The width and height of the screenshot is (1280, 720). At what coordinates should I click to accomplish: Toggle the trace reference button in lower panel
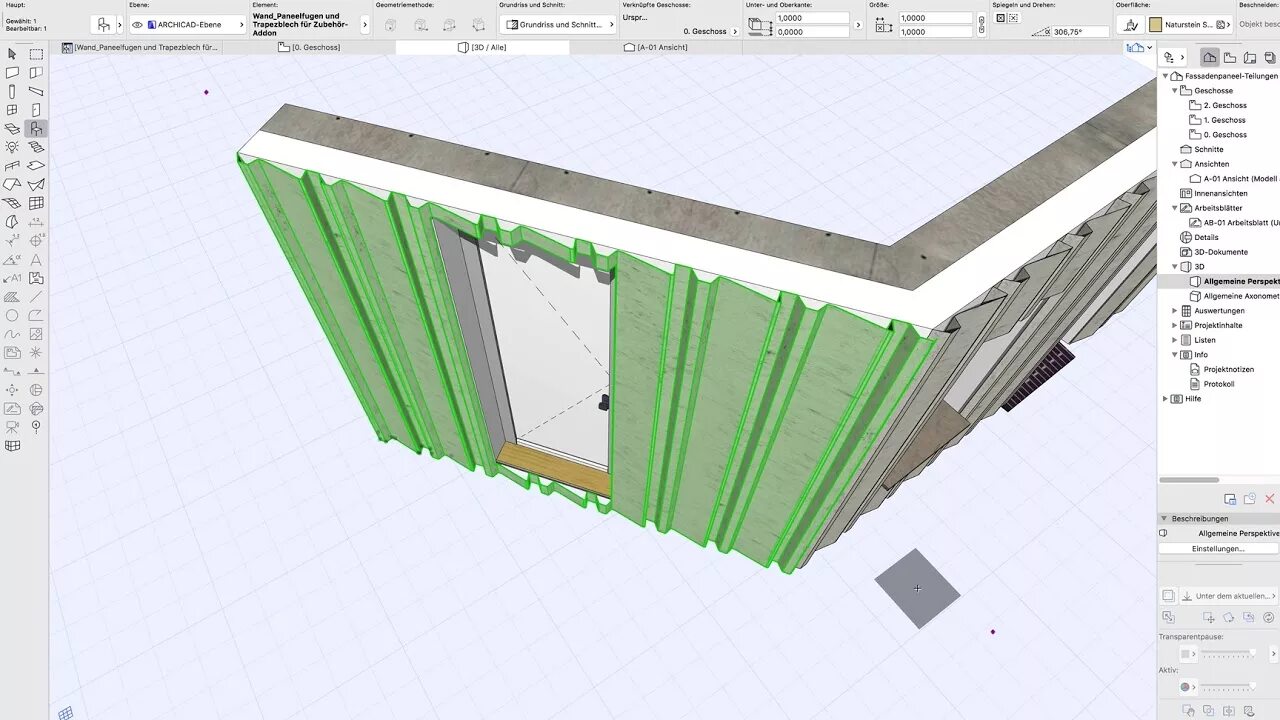pos(1168,595)
